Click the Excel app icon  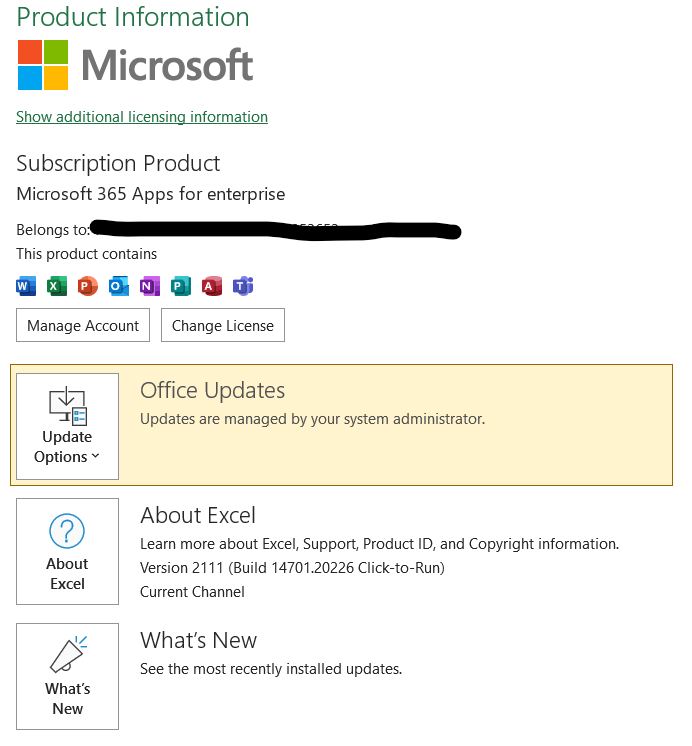57,286
